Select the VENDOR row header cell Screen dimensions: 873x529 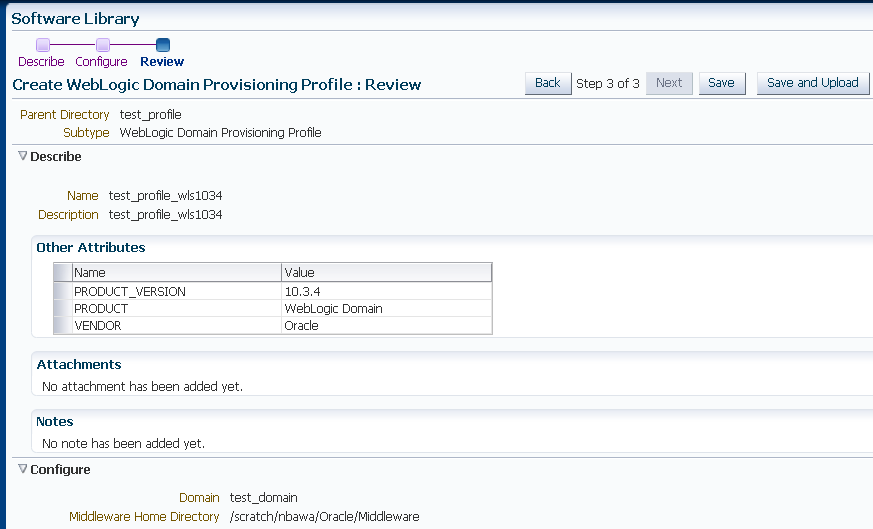click(63, 325)
